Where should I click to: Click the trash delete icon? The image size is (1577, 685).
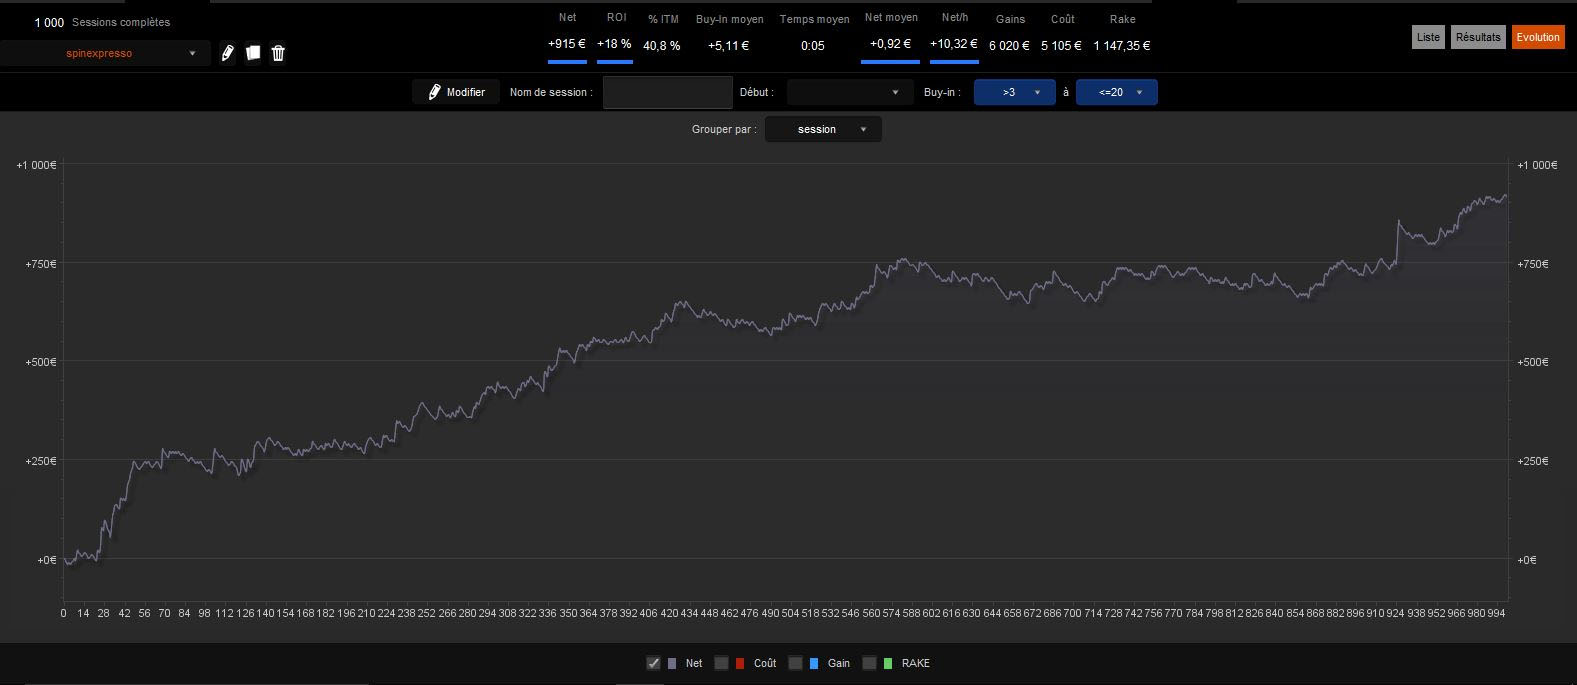pos(278,53)
